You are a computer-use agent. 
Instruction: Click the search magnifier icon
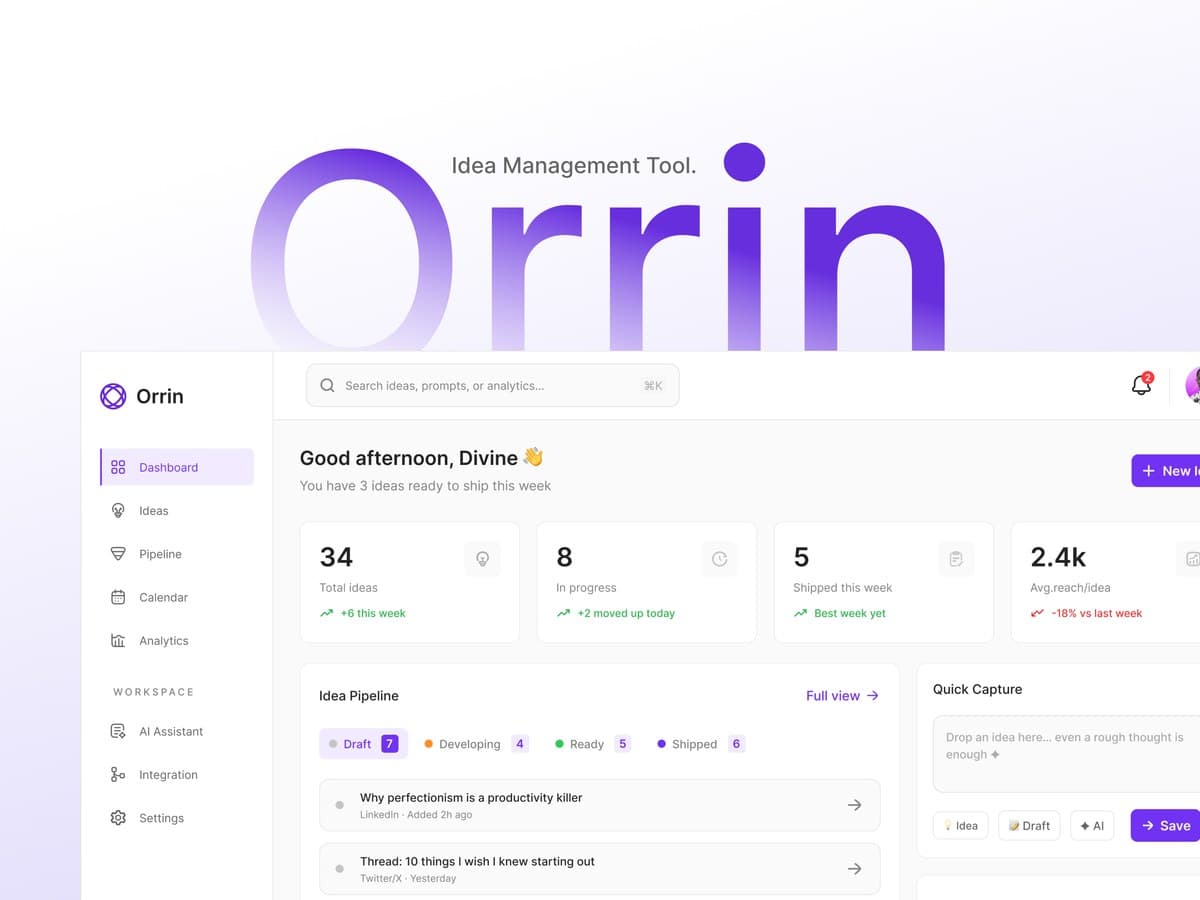327,385
